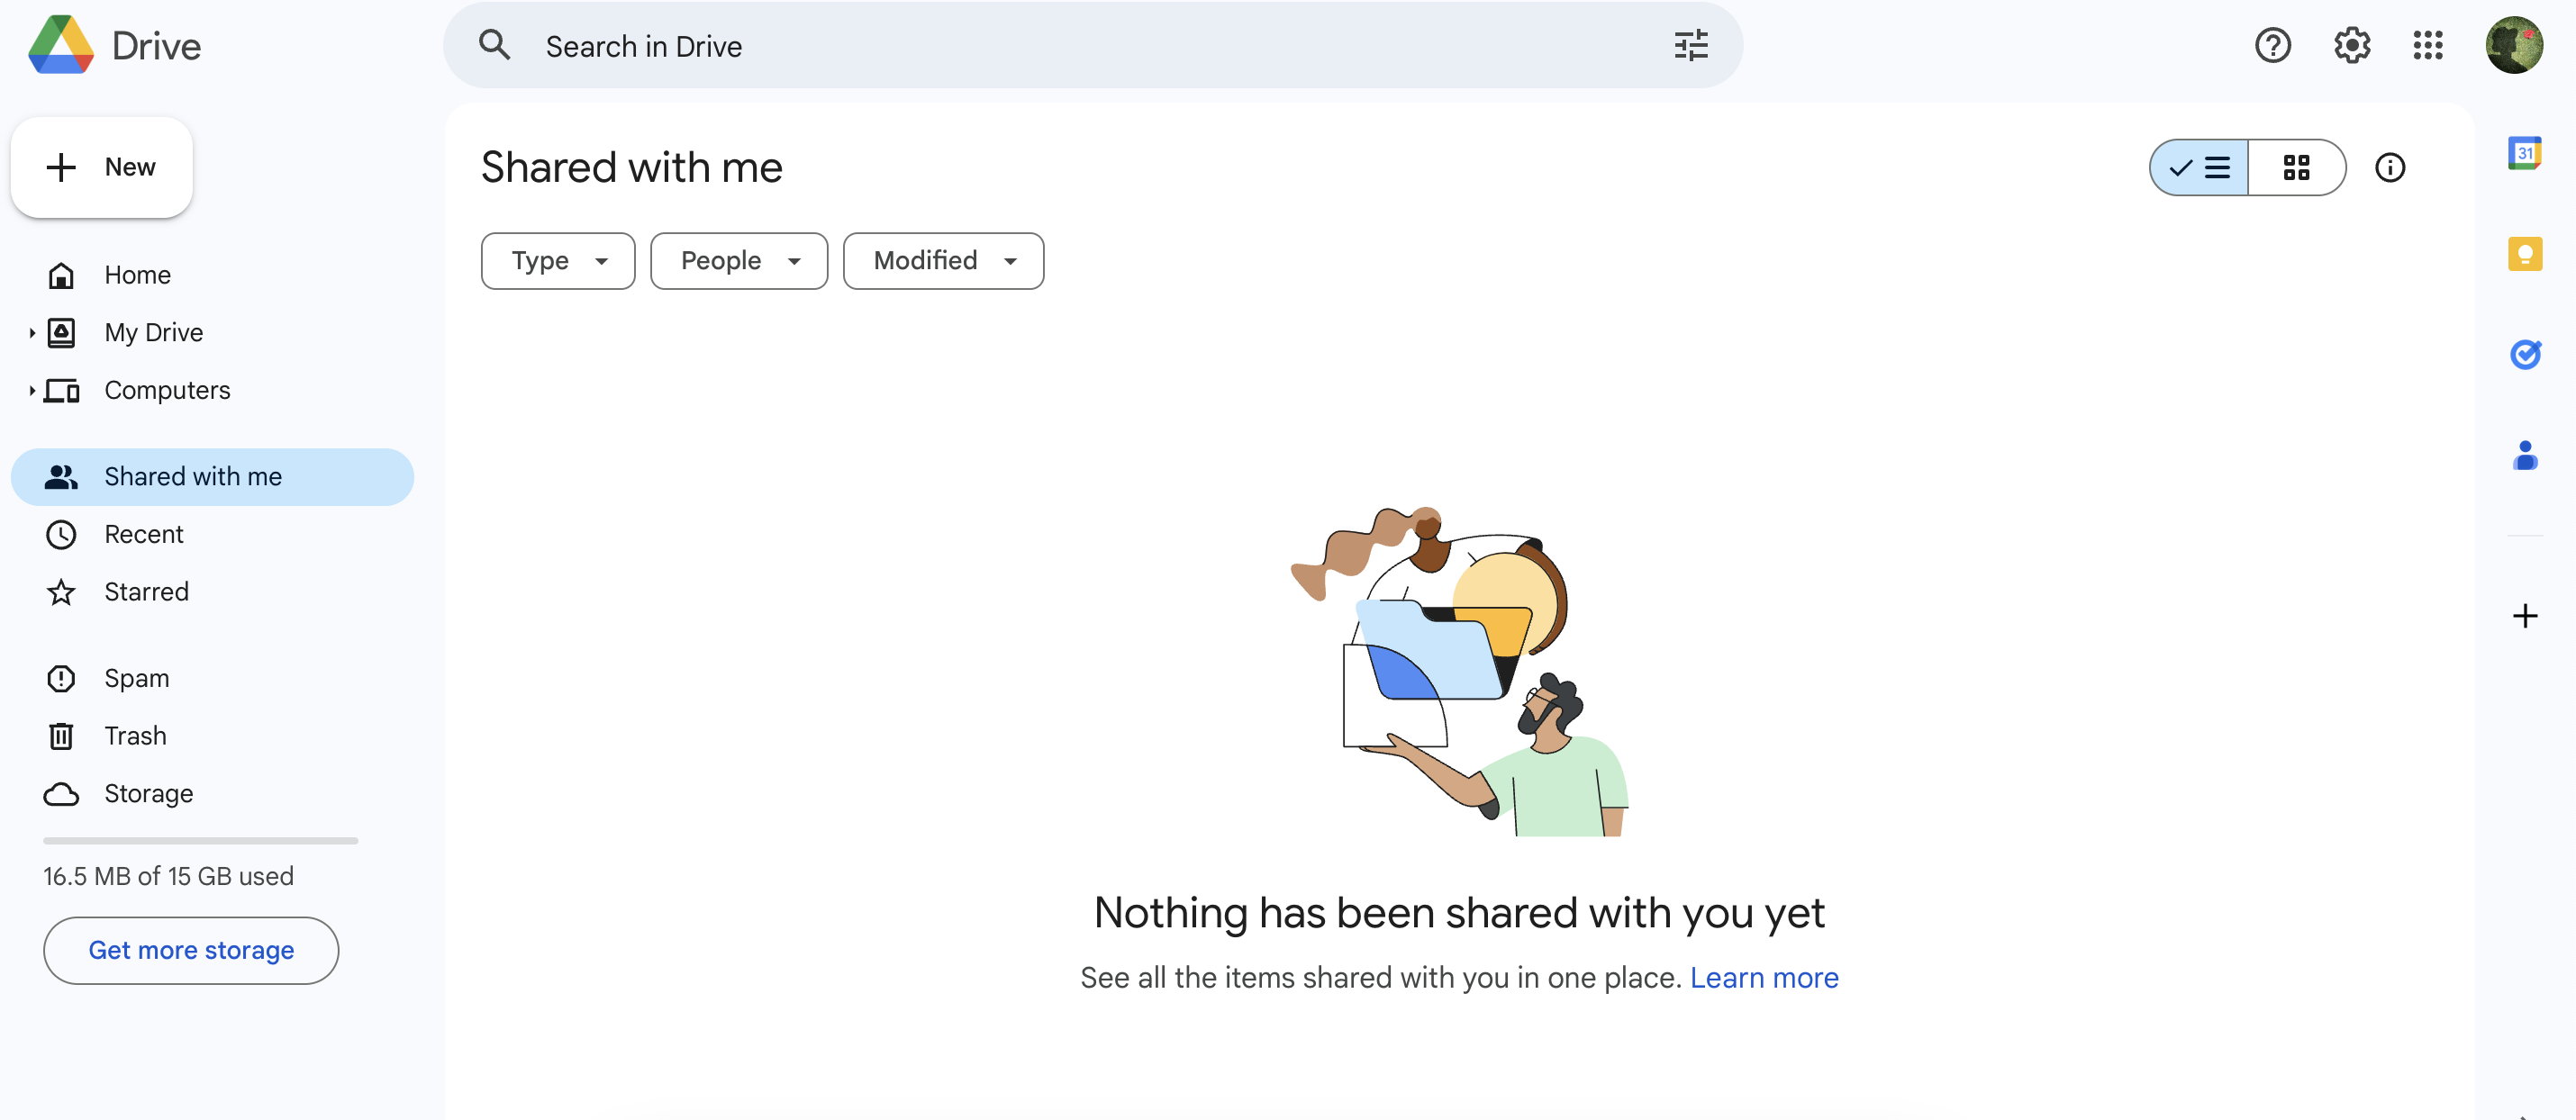Follow the Learn more link

tap(1763, 977)
